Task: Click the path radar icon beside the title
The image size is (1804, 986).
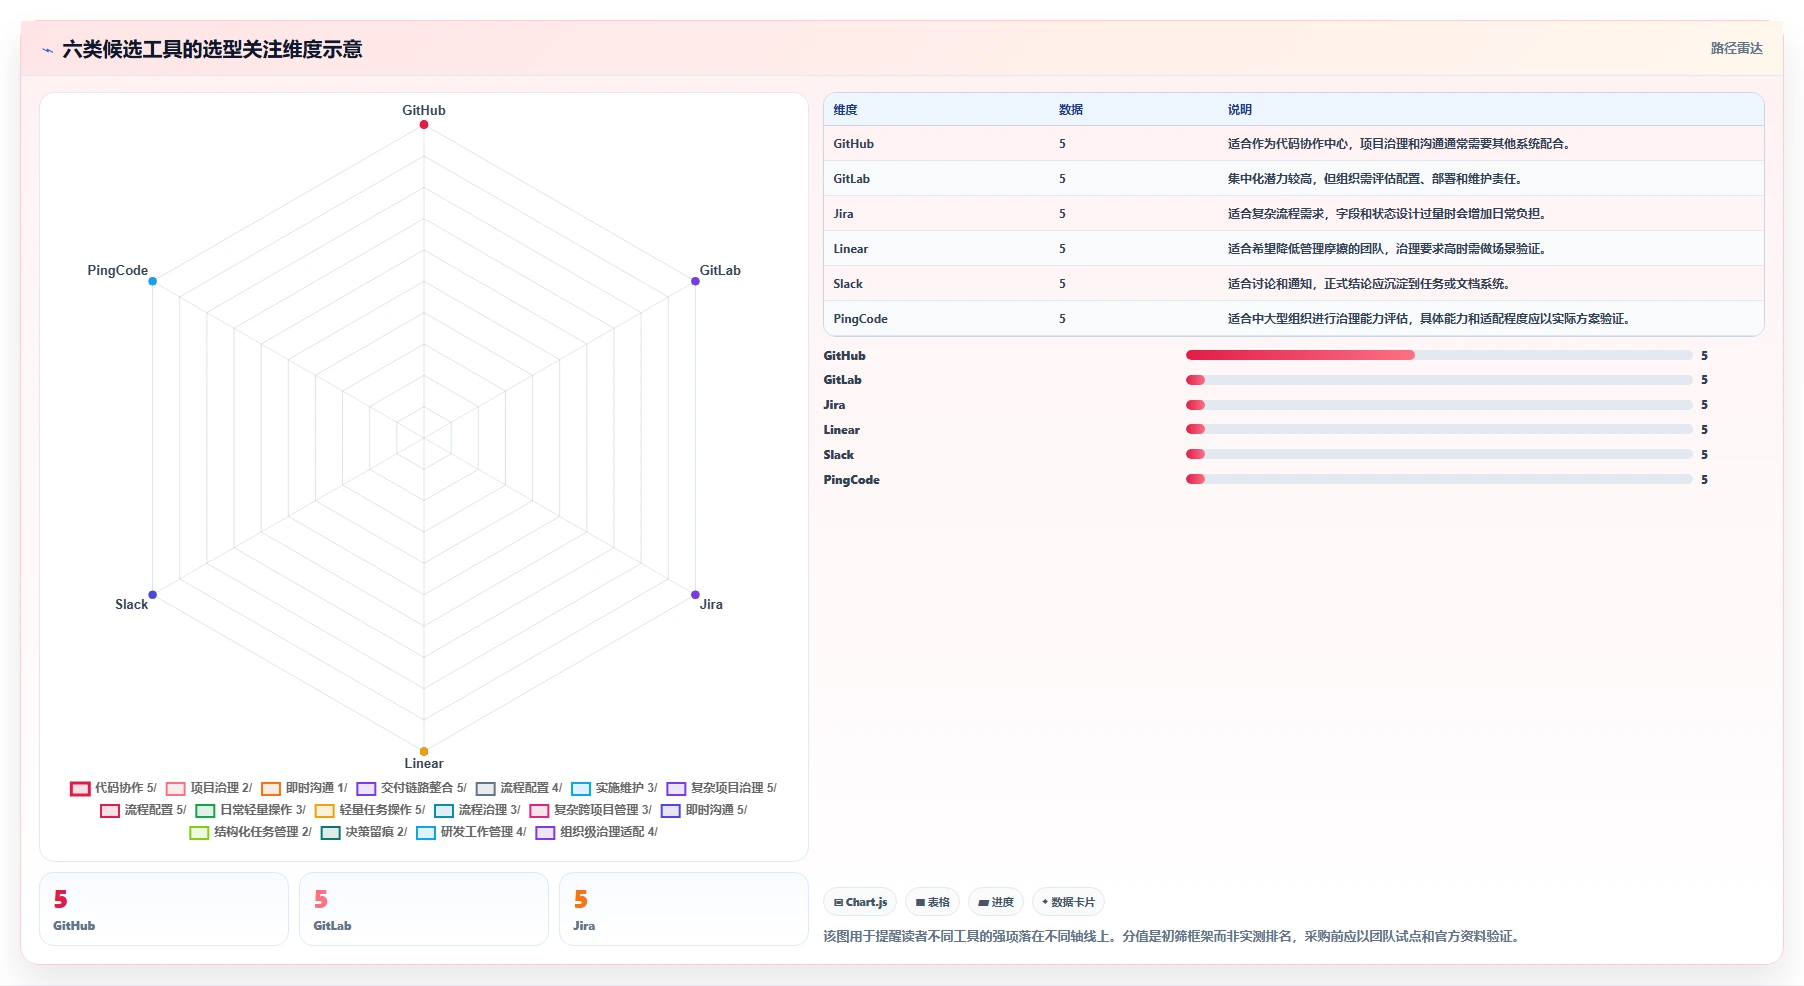Action: (x=47, y=50)
